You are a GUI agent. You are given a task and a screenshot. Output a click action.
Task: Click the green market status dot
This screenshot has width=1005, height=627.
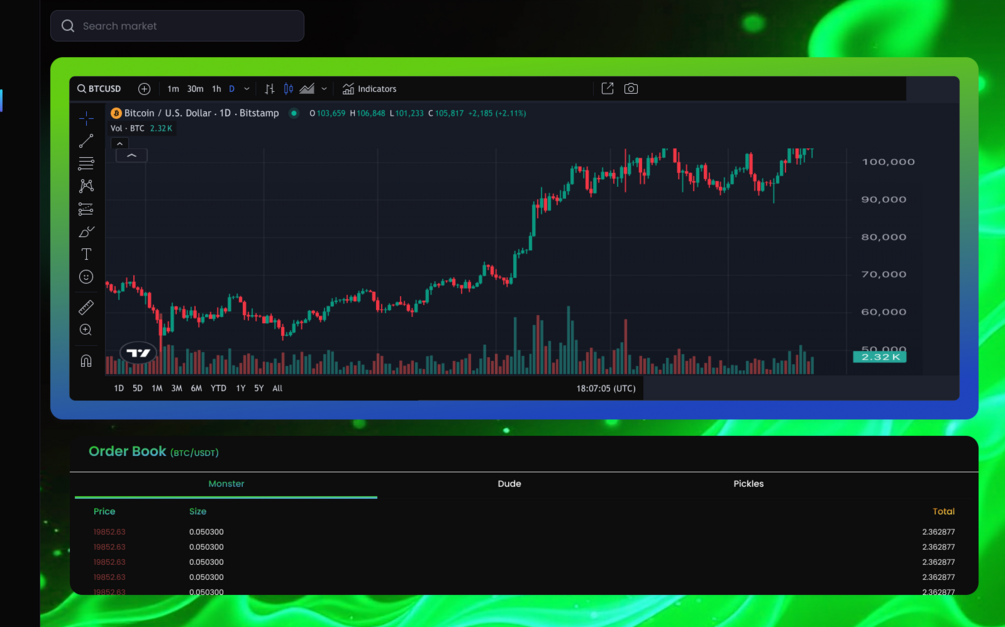294,113
